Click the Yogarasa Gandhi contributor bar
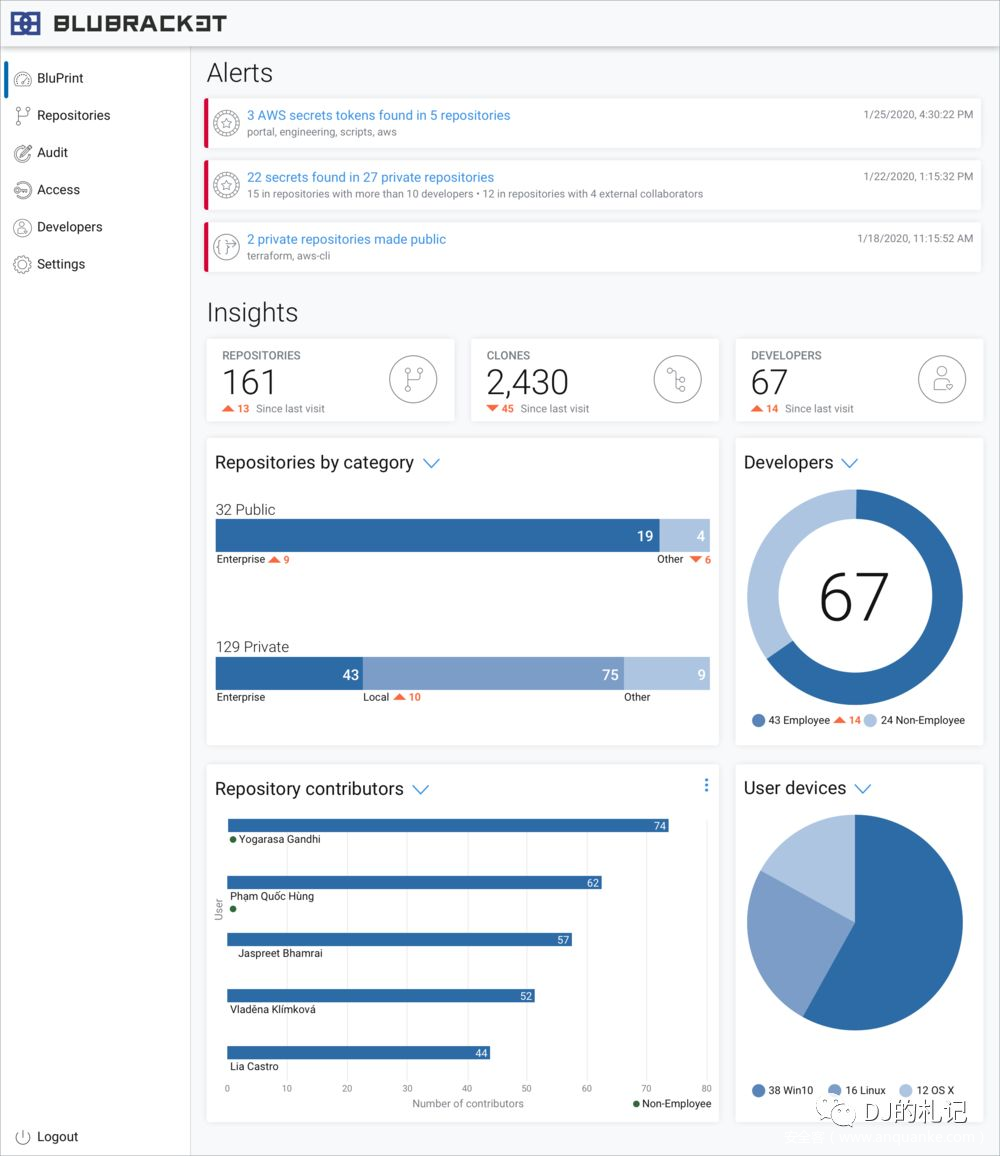Screen dimensions: 1000x1156 point(447,825)
